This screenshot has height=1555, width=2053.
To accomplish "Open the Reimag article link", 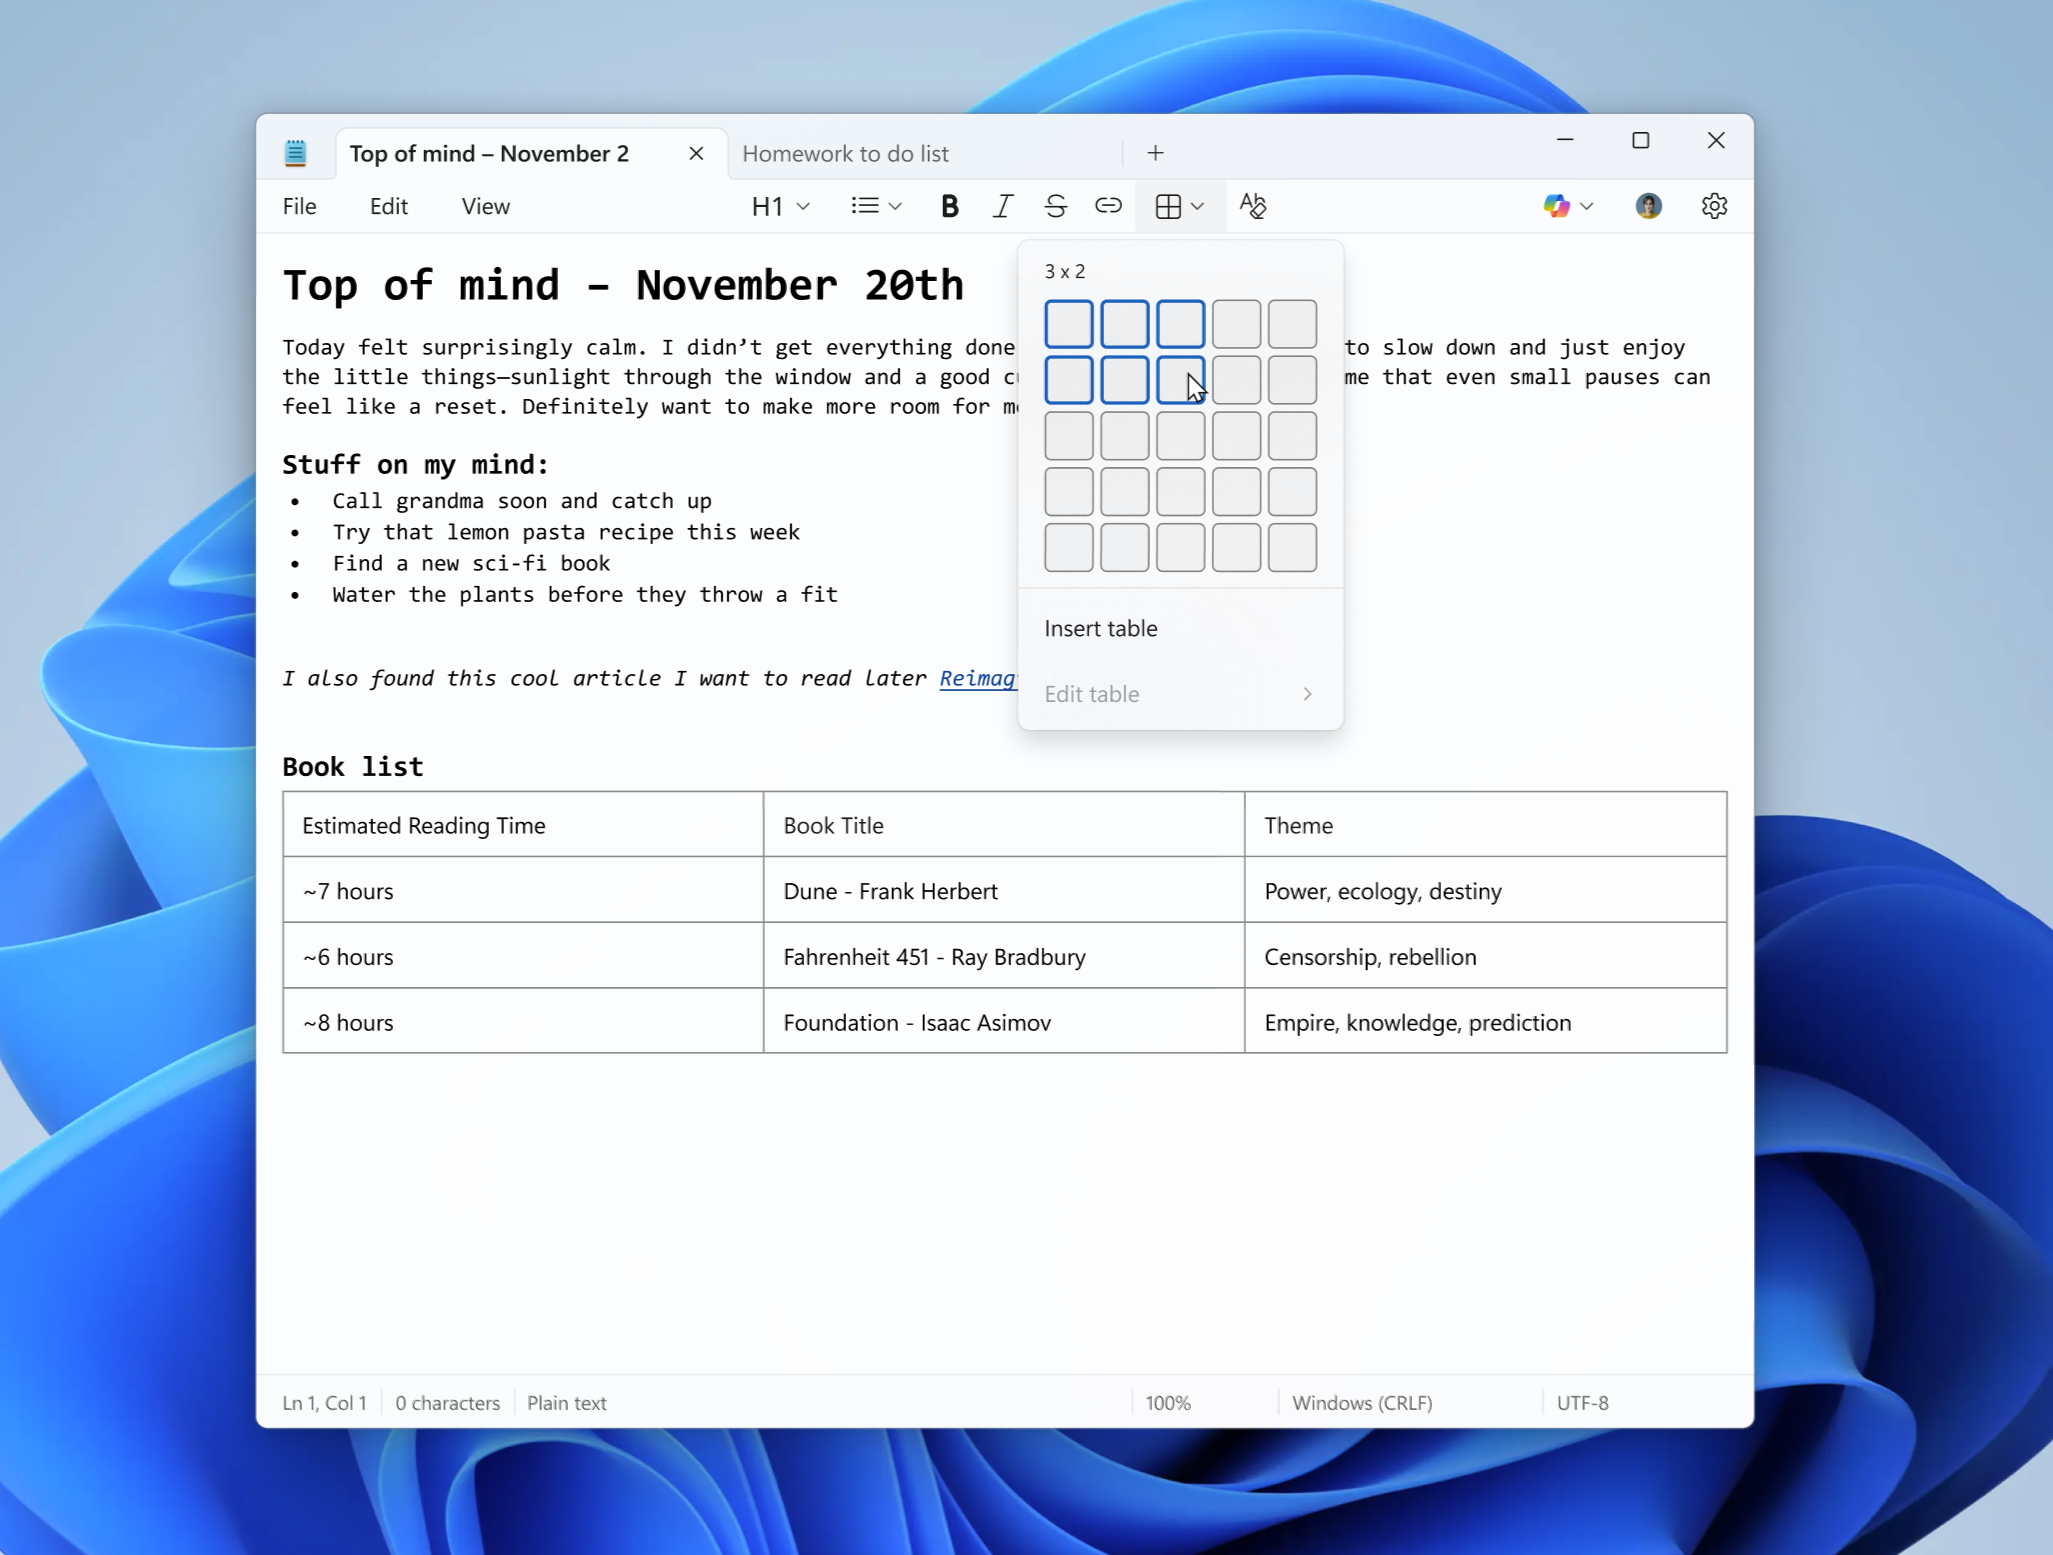I will (x=977, y=678).
